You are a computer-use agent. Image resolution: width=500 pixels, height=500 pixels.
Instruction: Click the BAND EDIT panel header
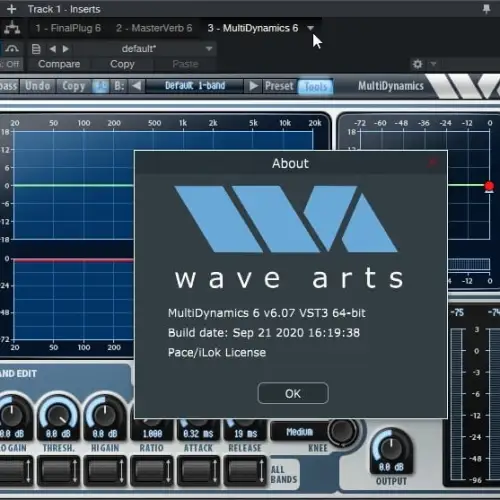[18, 374]
